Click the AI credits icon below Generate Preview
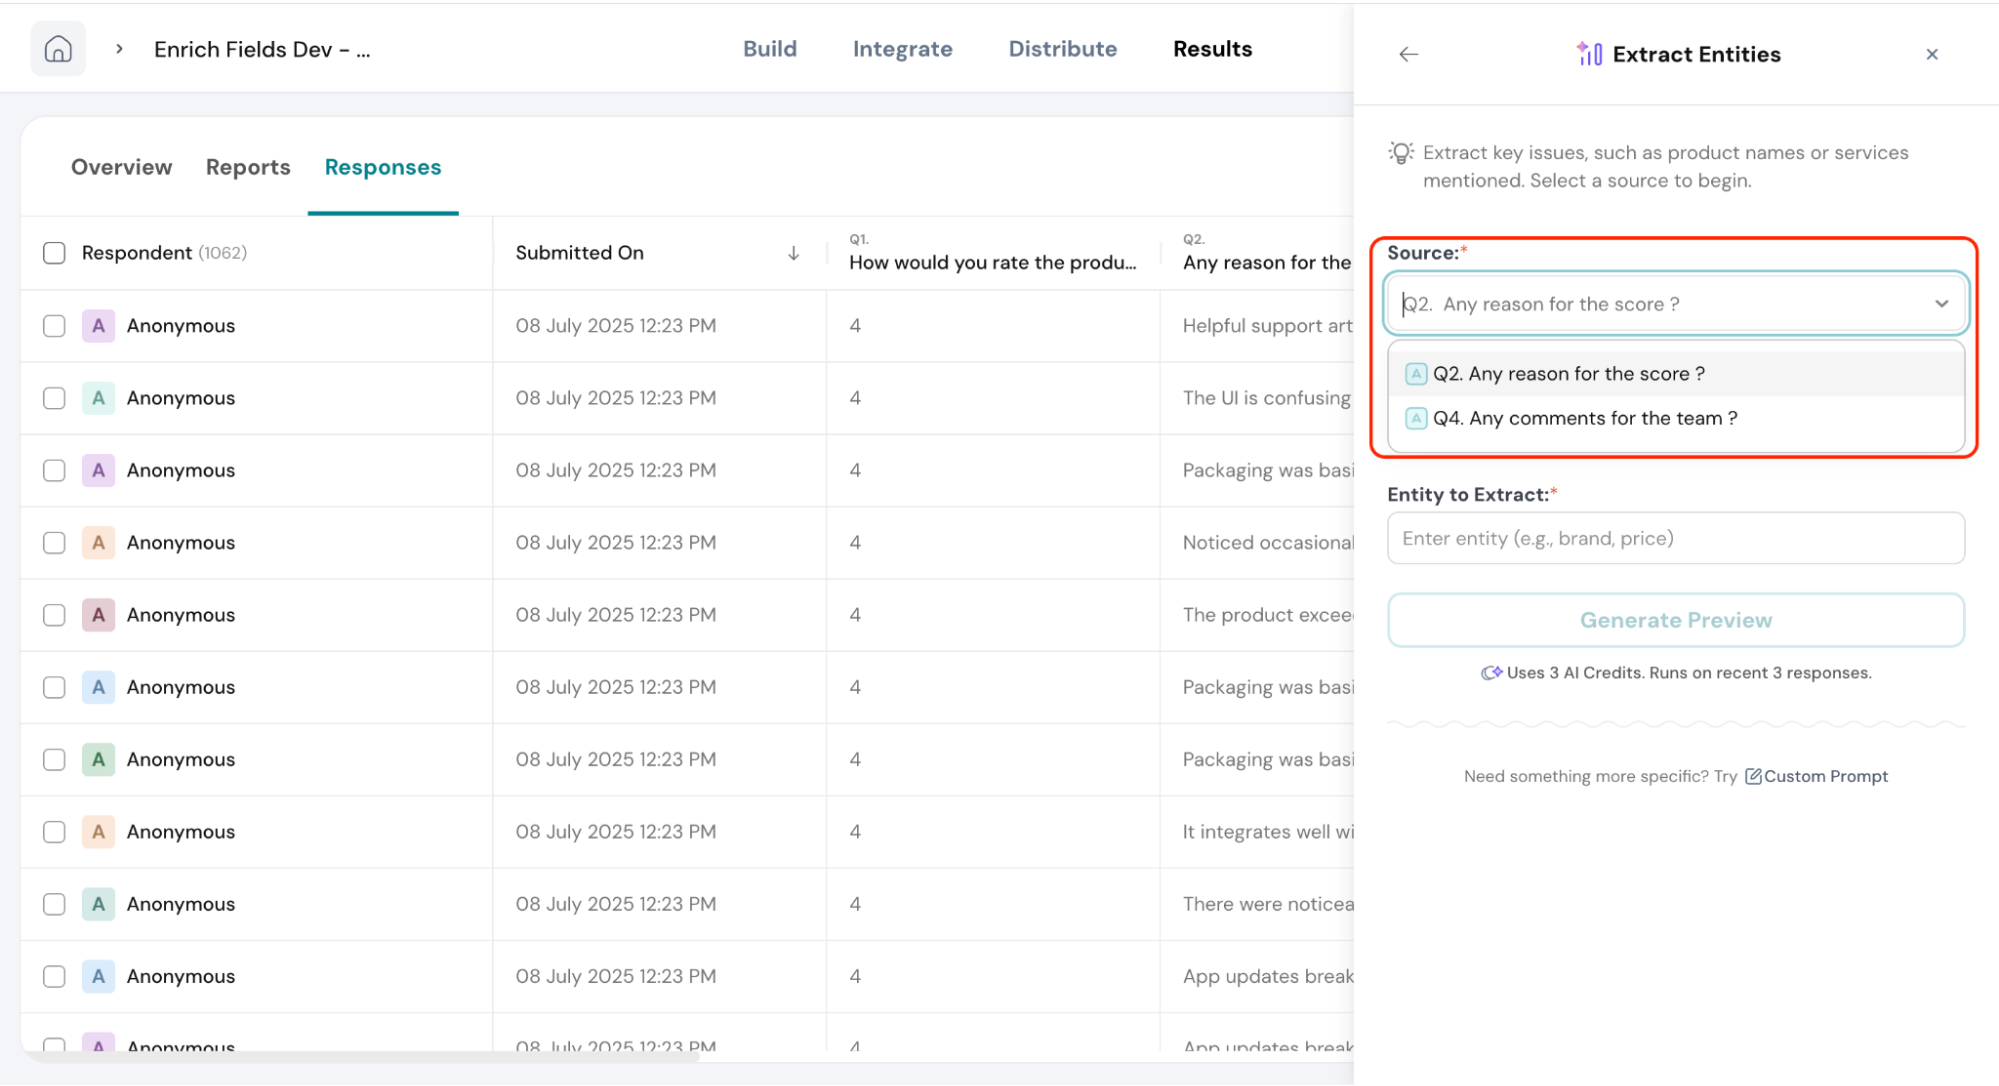1999x1086 pixels. [x=1491, y=673]
